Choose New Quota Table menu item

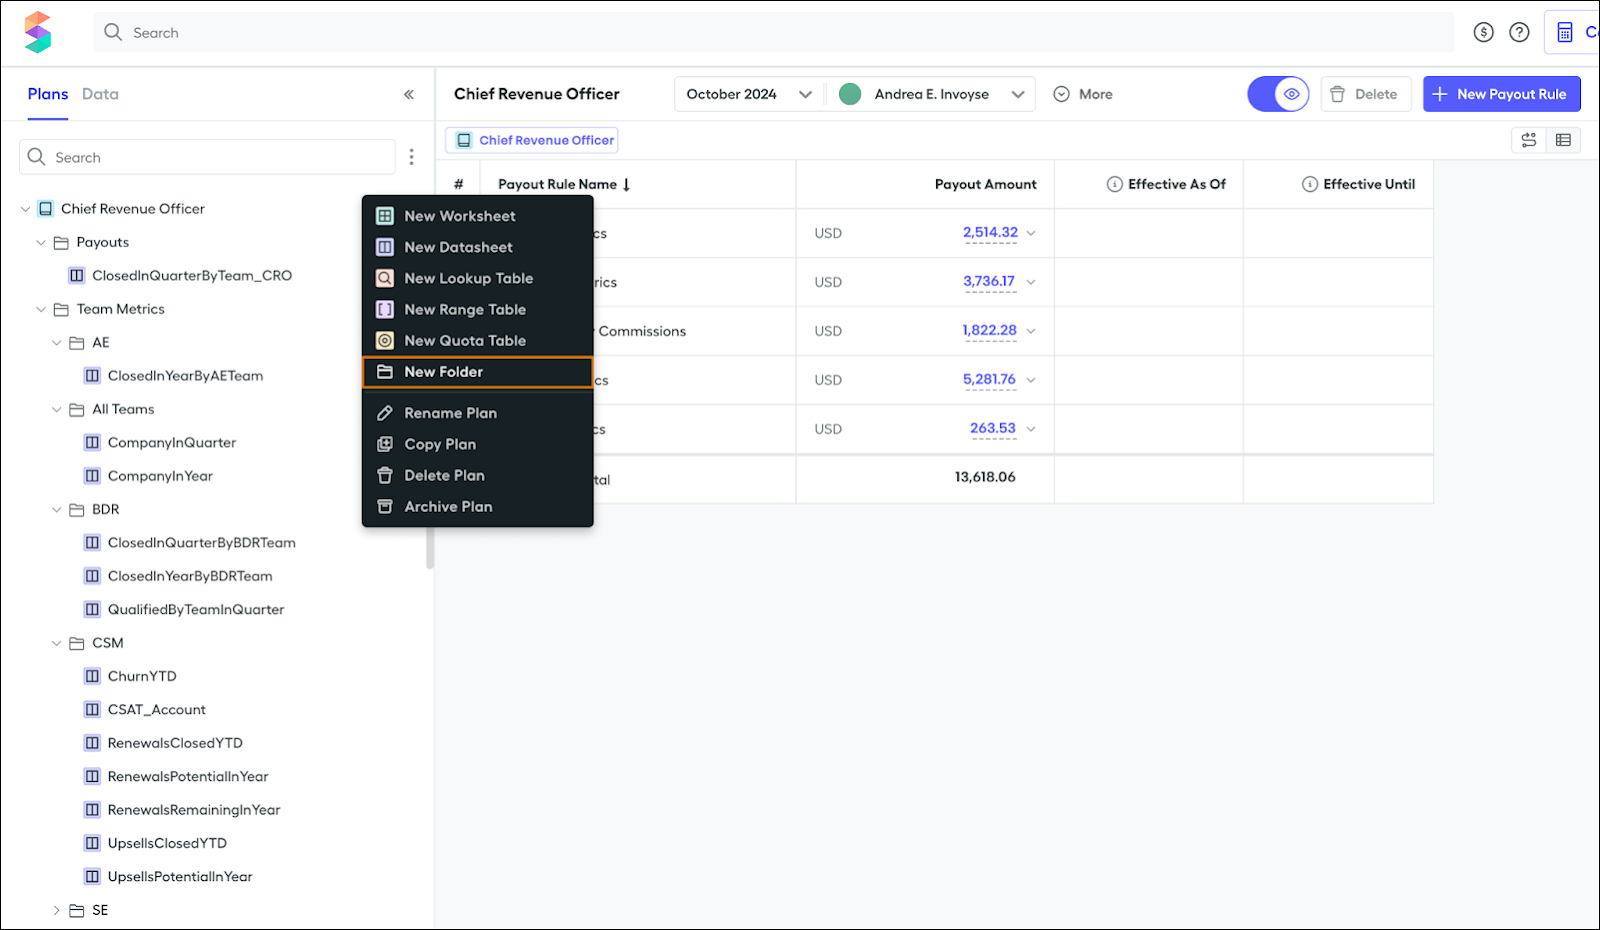(478, 340)
